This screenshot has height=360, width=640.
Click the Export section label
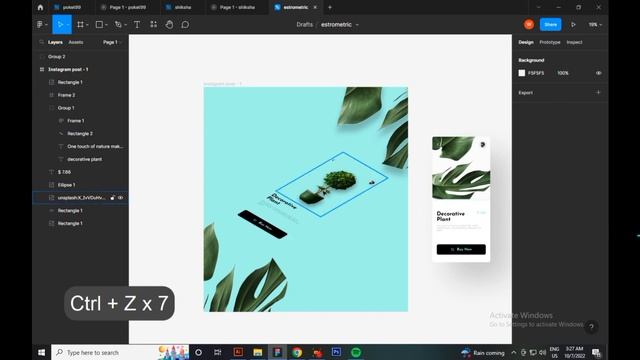[x=526, y=93]
